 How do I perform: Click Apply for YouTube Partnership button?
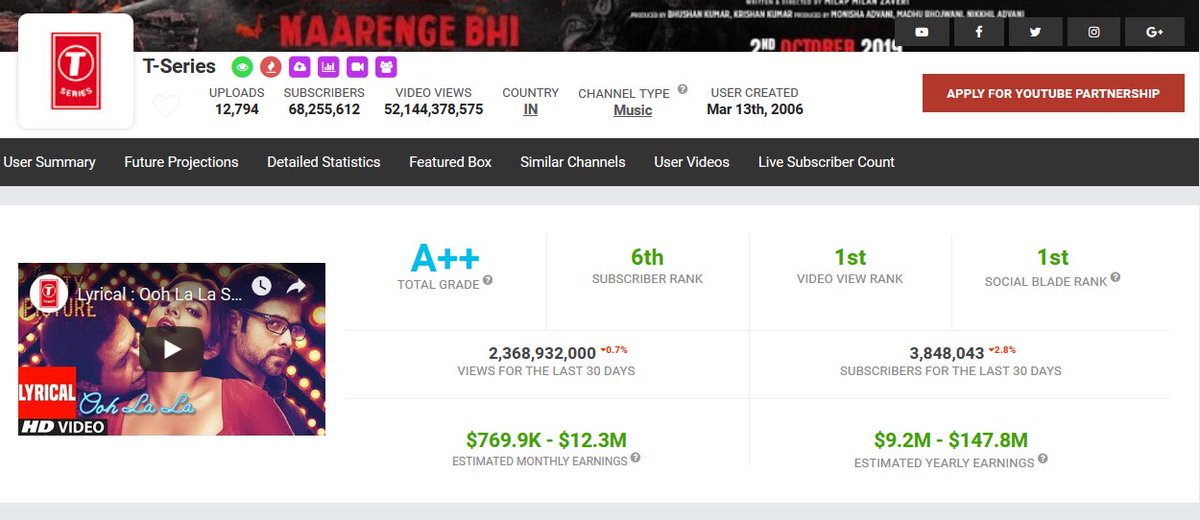(1053, 93)
